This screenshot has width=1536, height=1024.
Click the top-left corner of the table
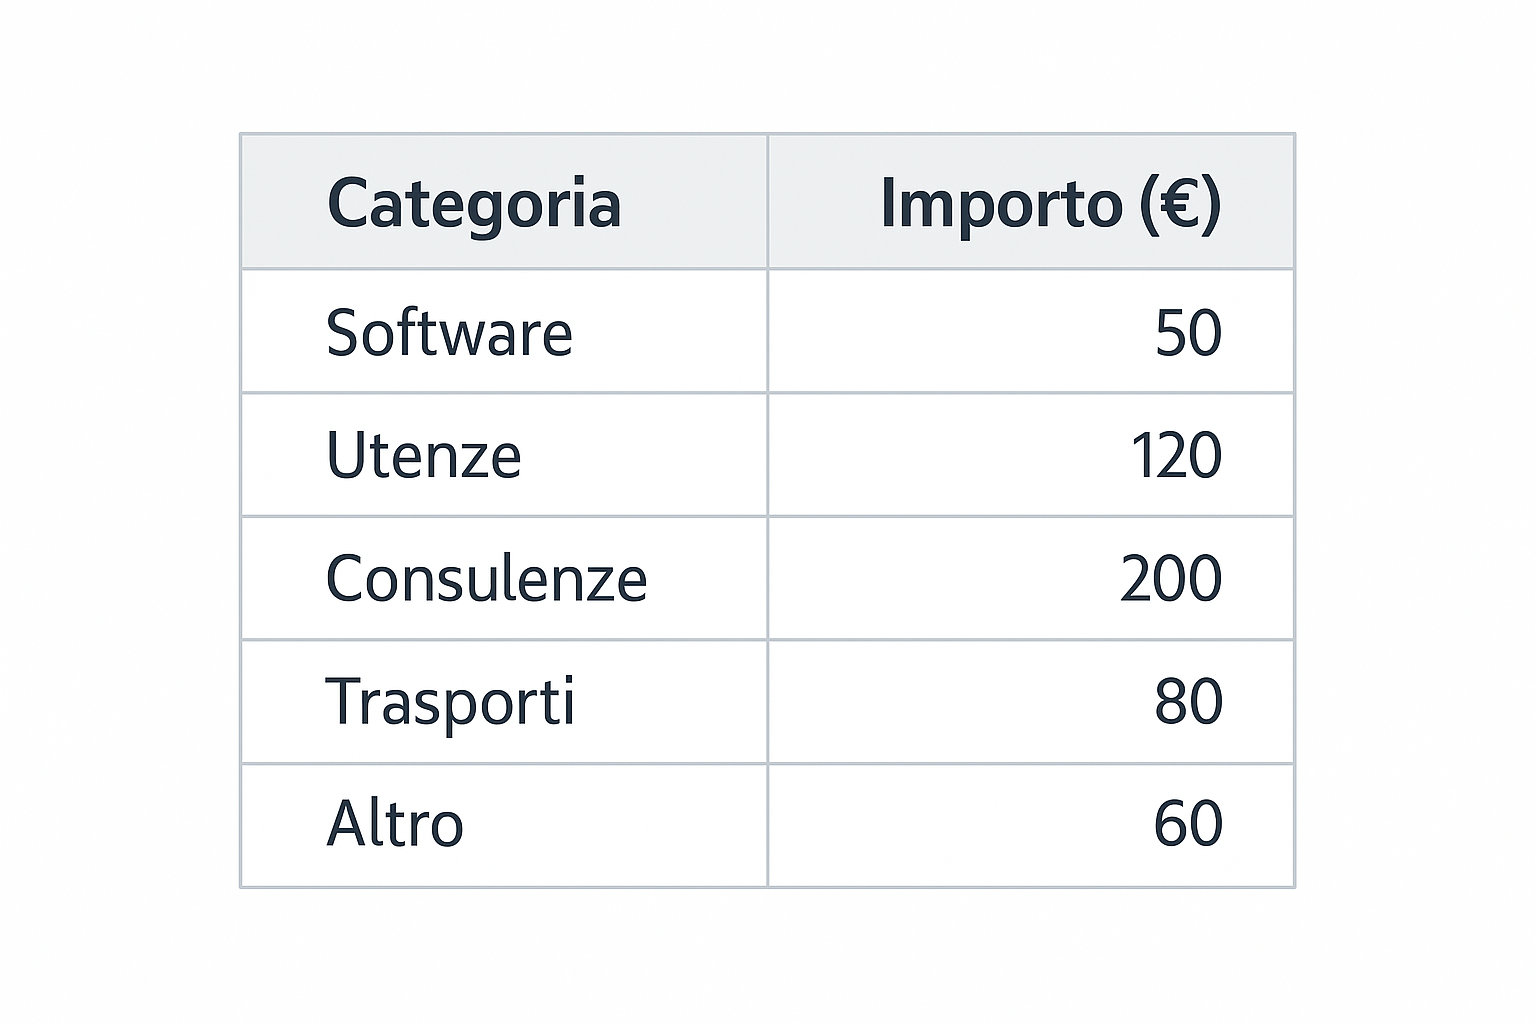click(x=241, y=134)
